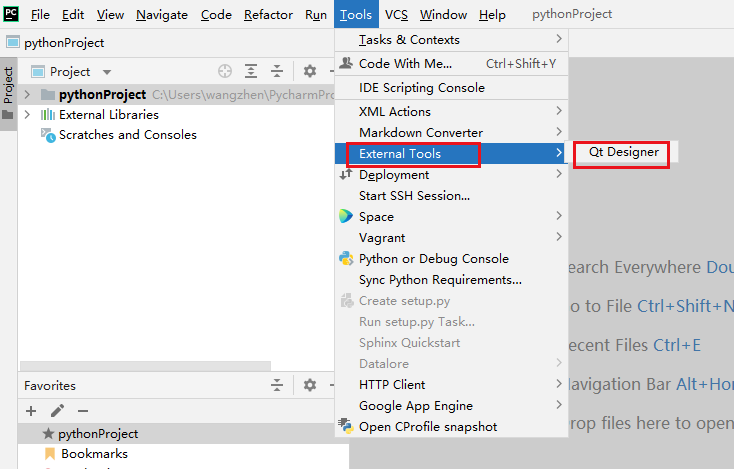734x469 pixels.
Task: Click the Deployment arrows icon
Action: click(x=346, y=175)
